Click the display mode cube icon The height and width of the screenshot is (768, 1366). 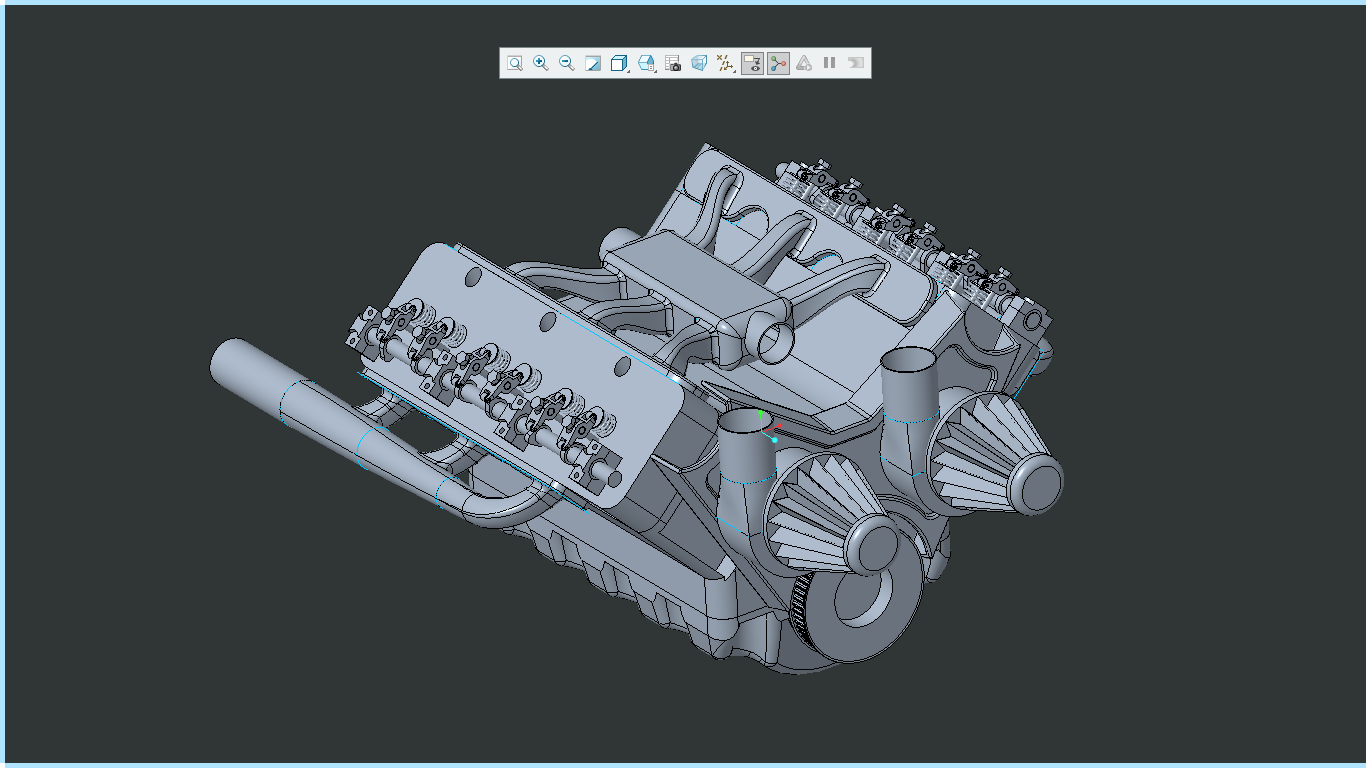[x=619, y=62]
